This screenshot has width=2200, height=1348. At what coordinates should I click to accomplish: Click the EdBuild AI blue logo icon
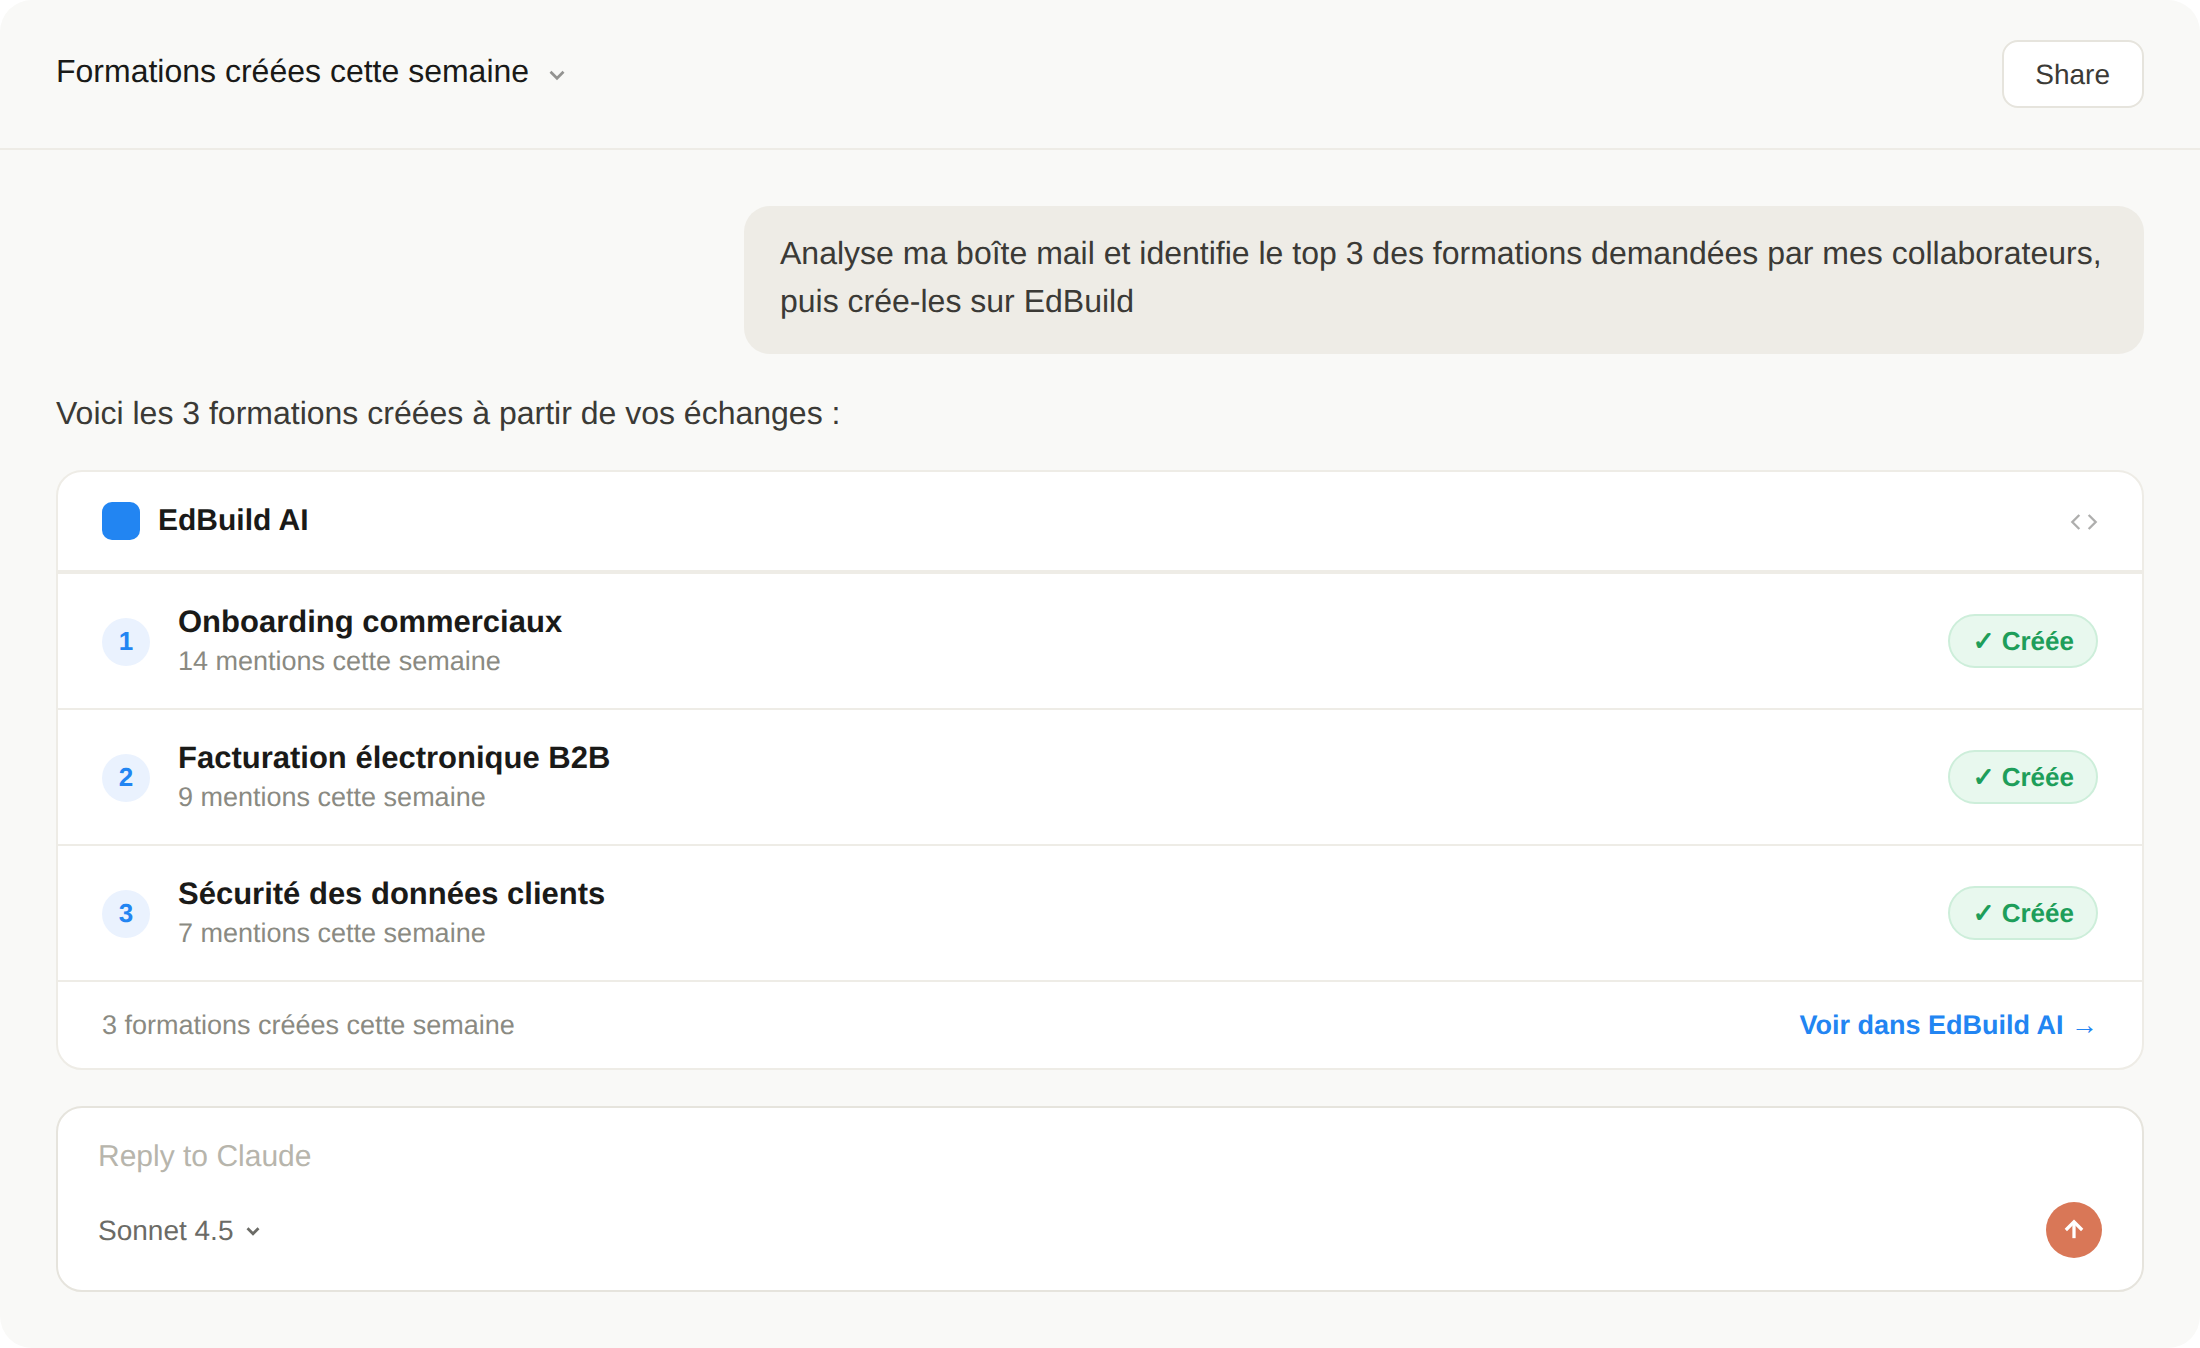pos(121,521)
